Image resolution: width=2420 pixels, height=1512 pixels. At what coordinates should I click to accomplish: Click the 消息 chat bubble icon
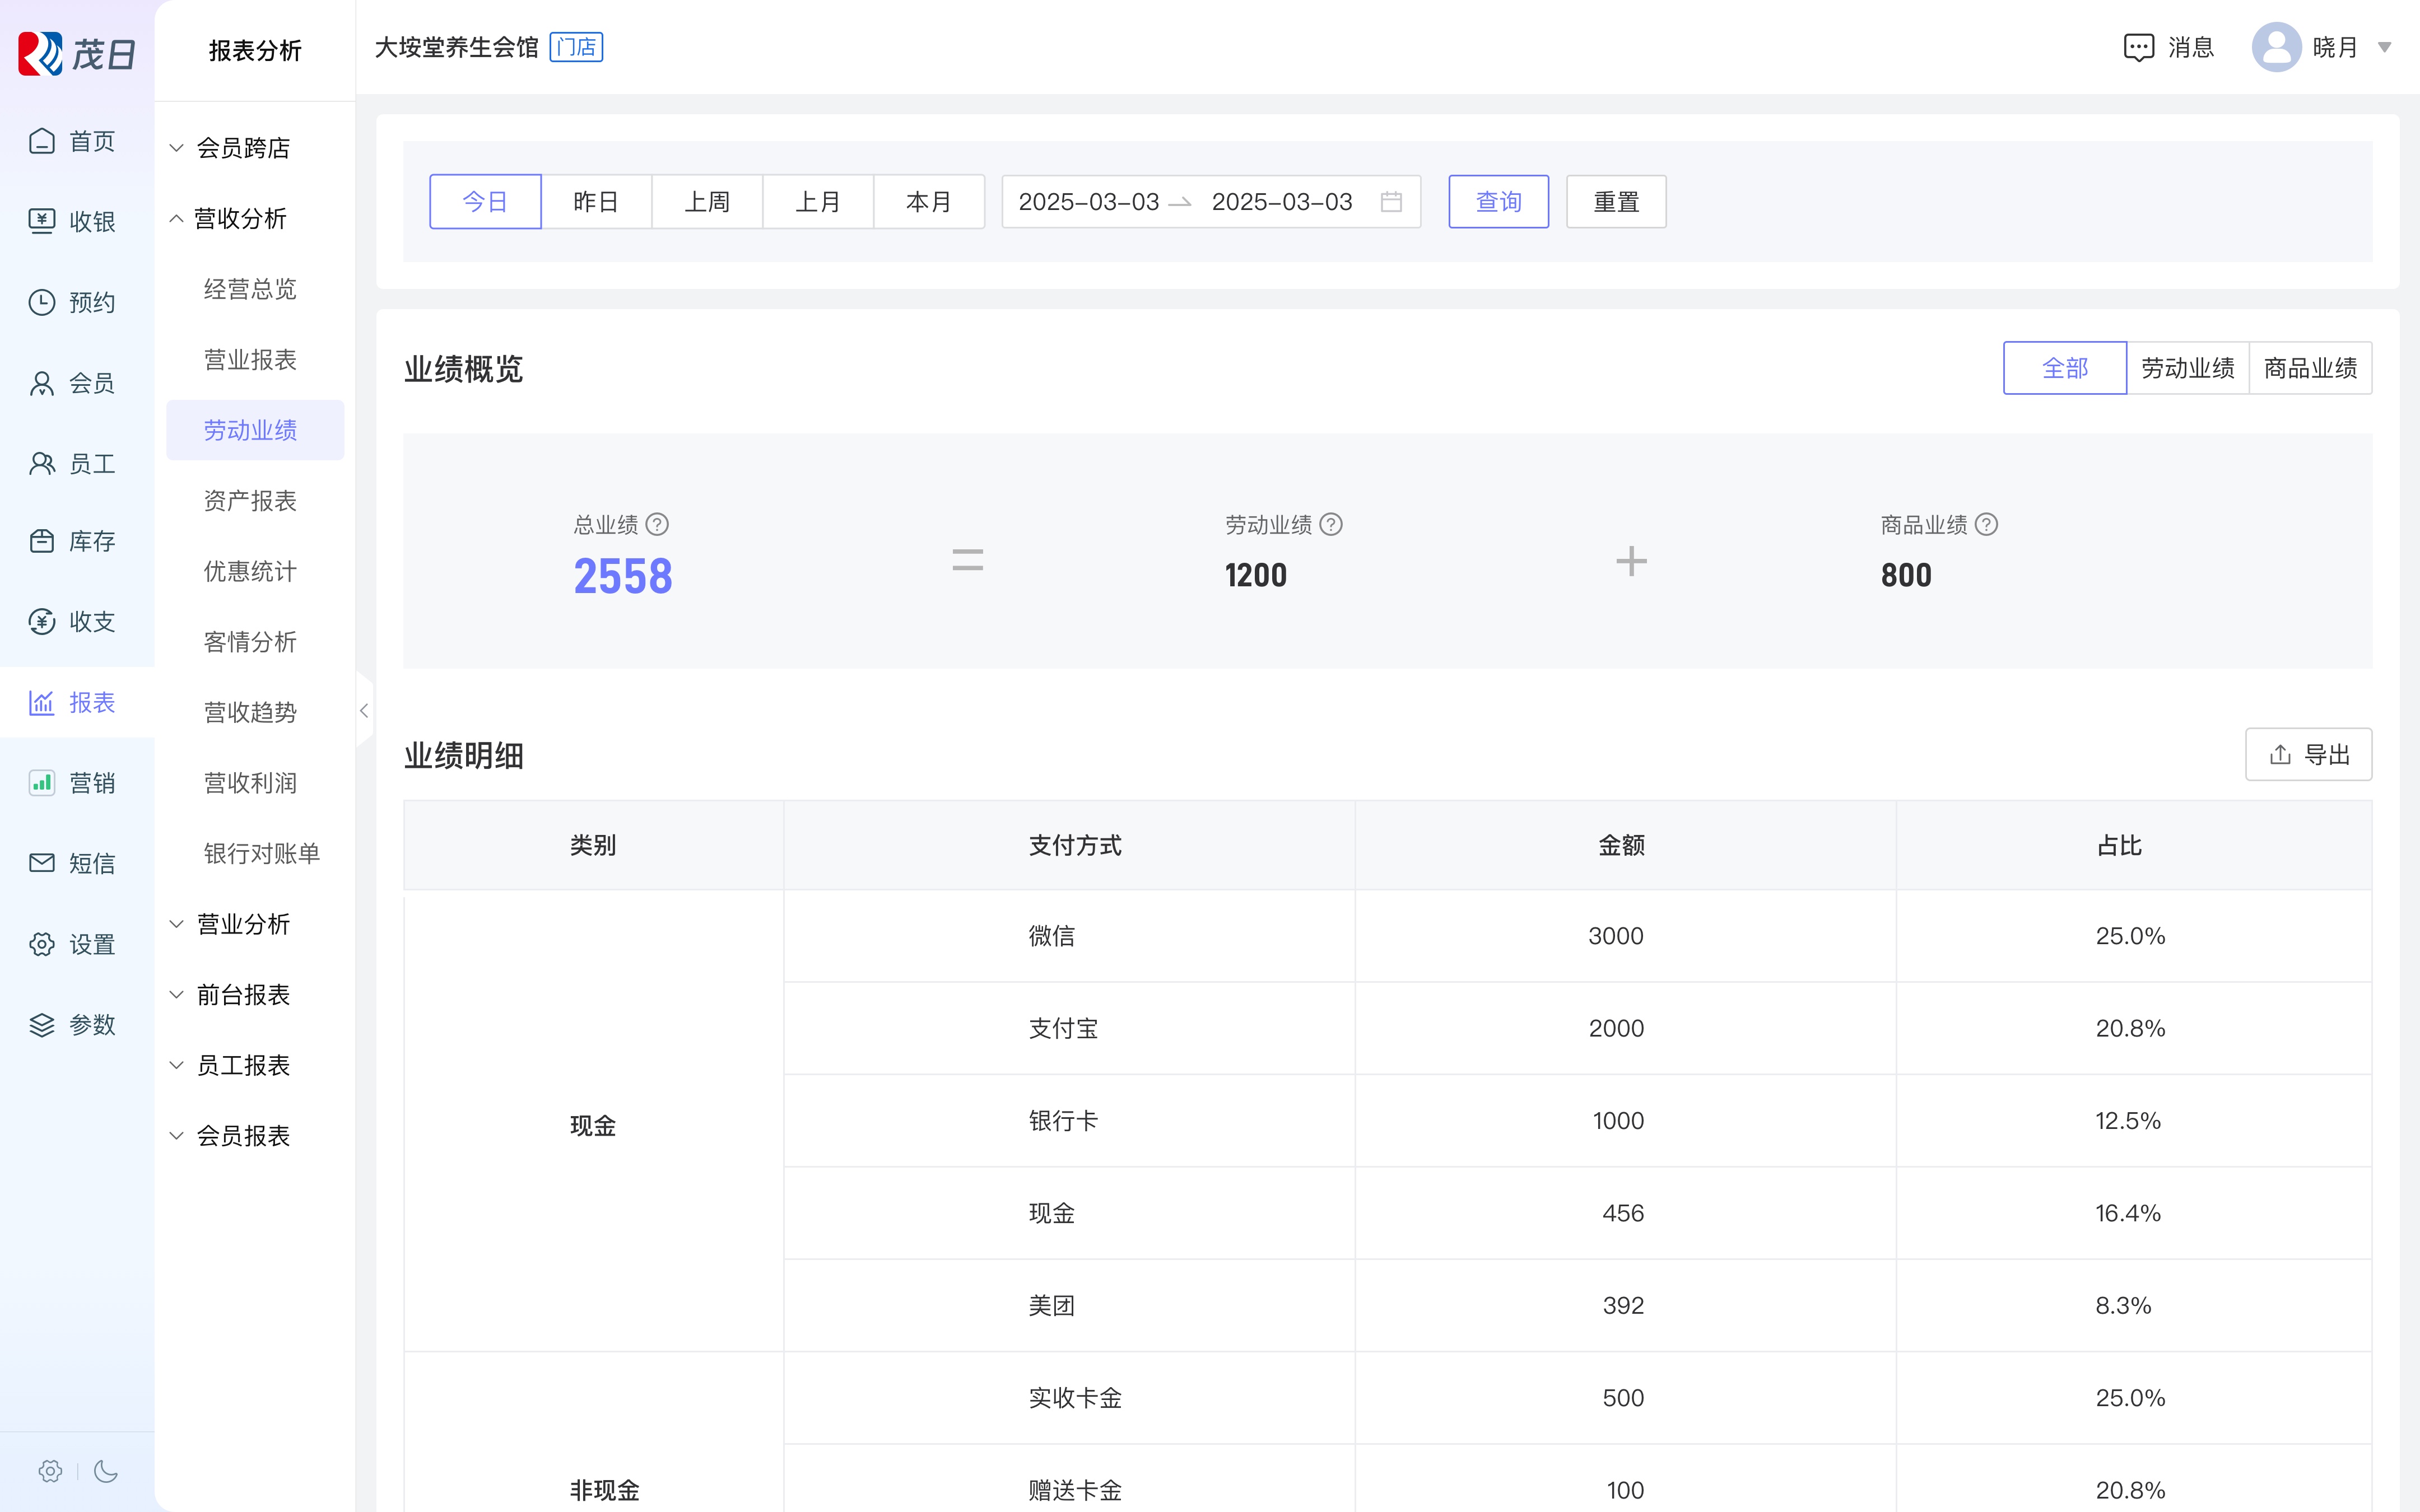pyautogui.click(x=2138, y=47)
